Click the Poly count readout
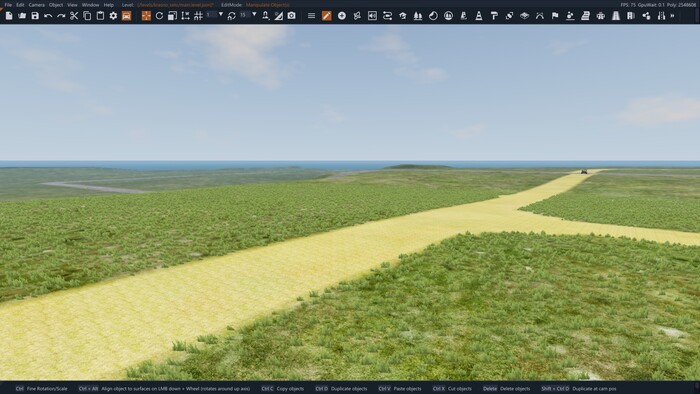Image resolution: width=700 pixels, height=394 pixels. tap(682, 4)
